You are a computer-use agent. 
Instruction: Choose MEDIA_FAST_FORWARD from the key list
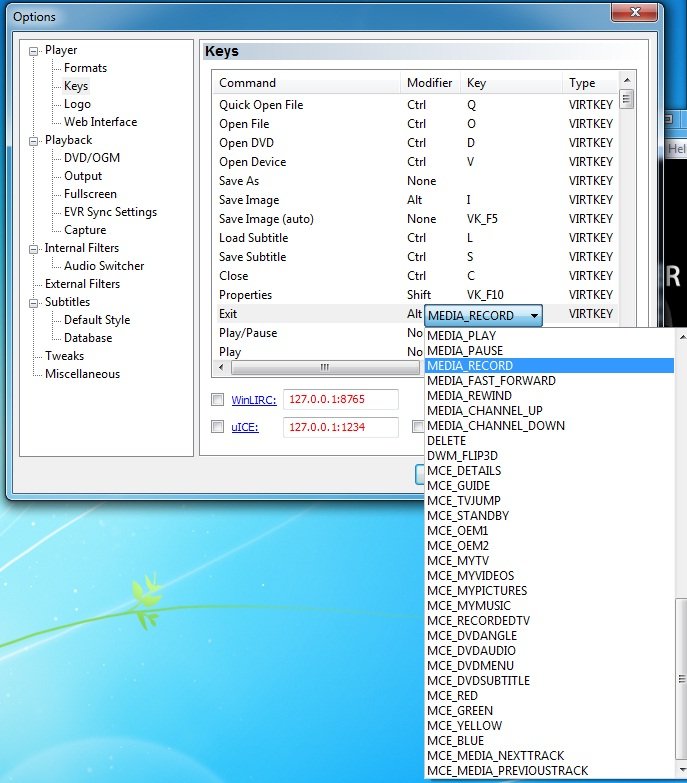click(x=549, y=381)
